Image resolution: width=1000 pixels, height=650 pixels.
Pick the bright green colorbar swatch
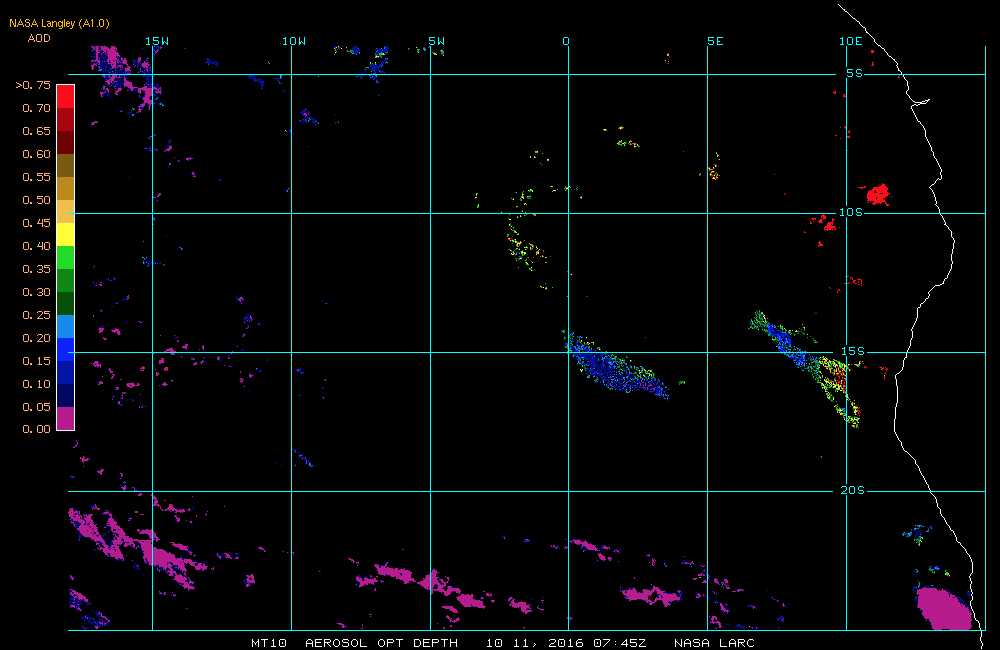point(66,257)
